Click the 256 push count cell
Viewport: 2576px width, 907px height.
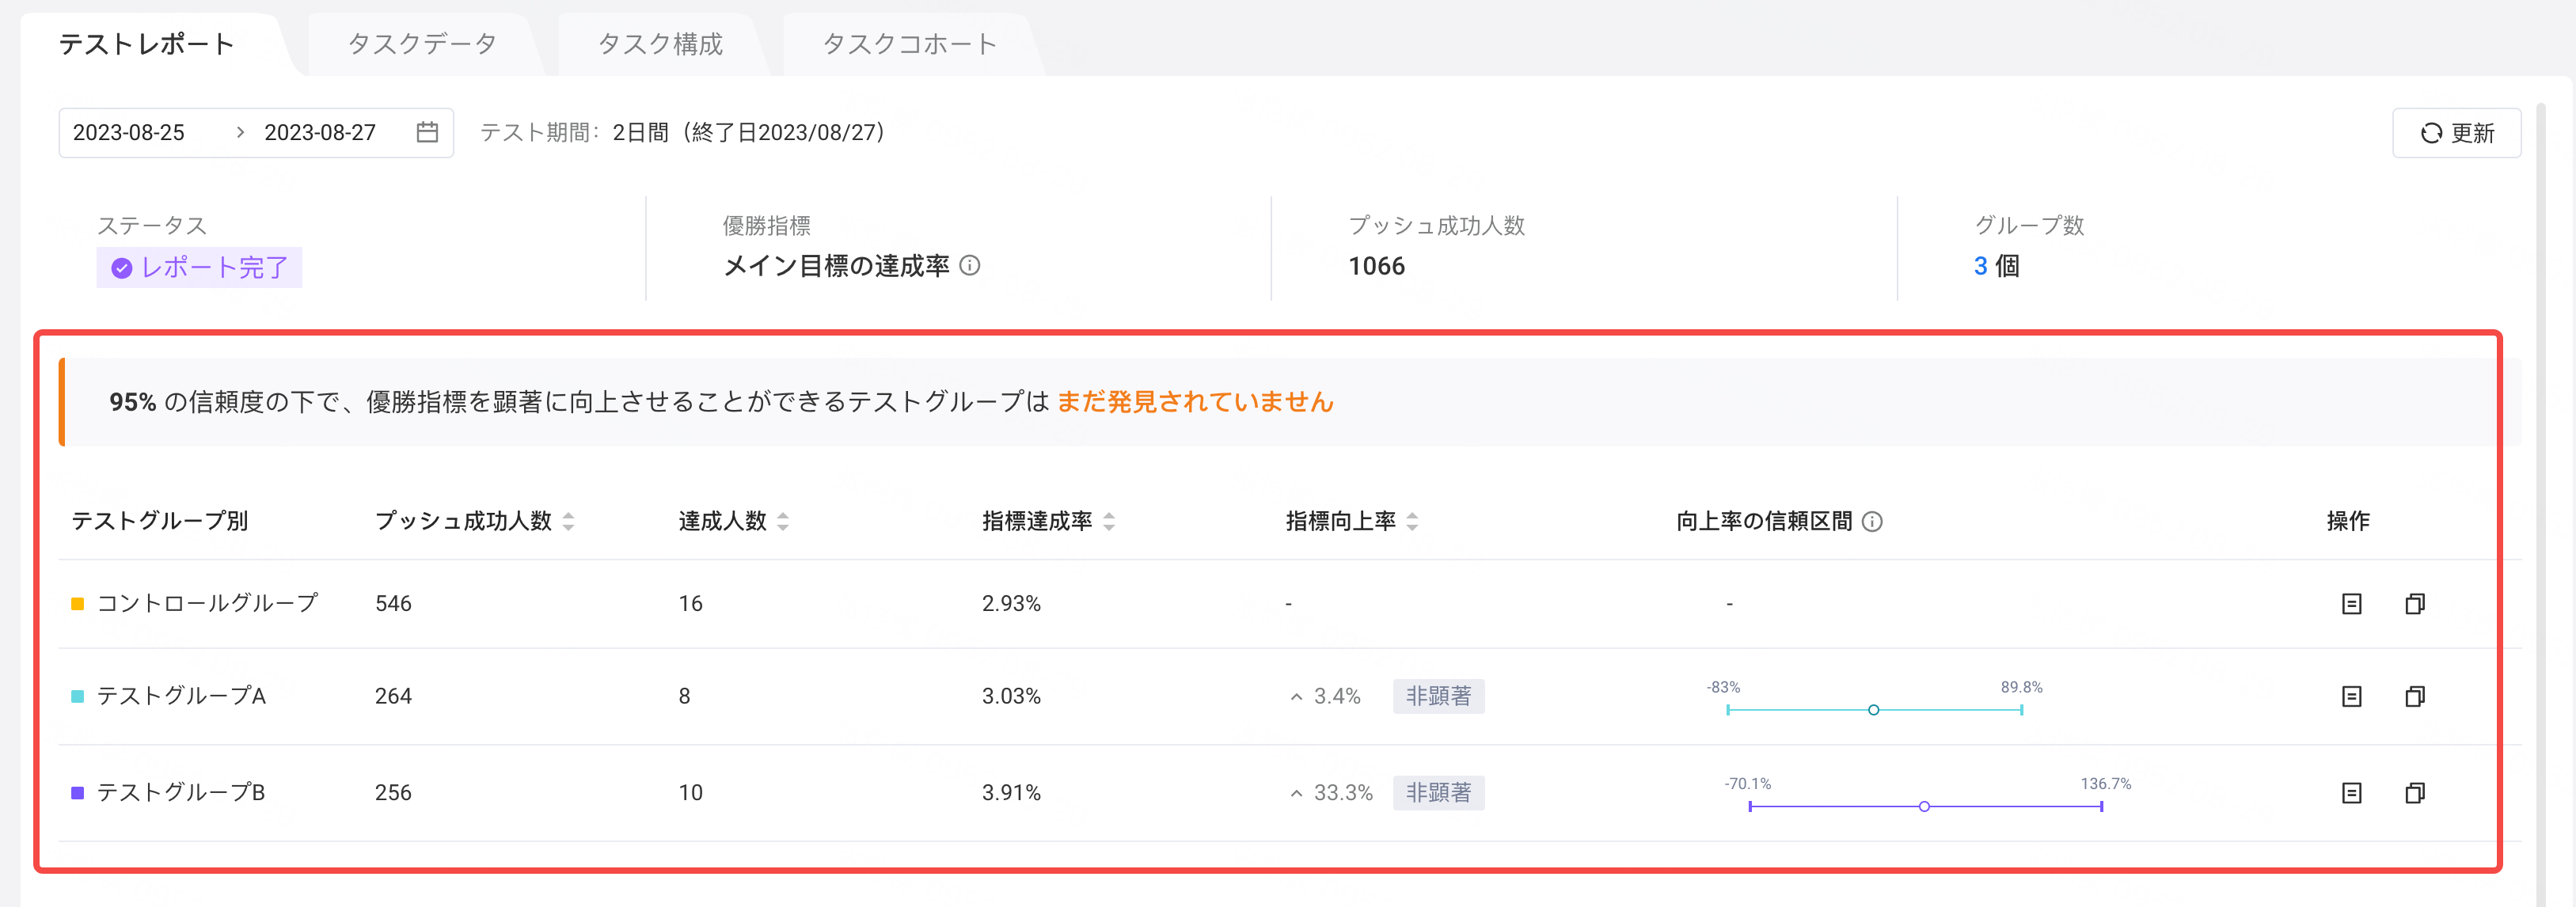pyautogui.click(x=393, y=793)
